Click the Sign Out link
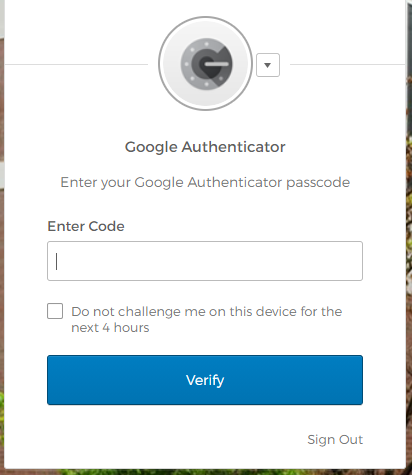The image size is (412, 475). pos(335,440)
